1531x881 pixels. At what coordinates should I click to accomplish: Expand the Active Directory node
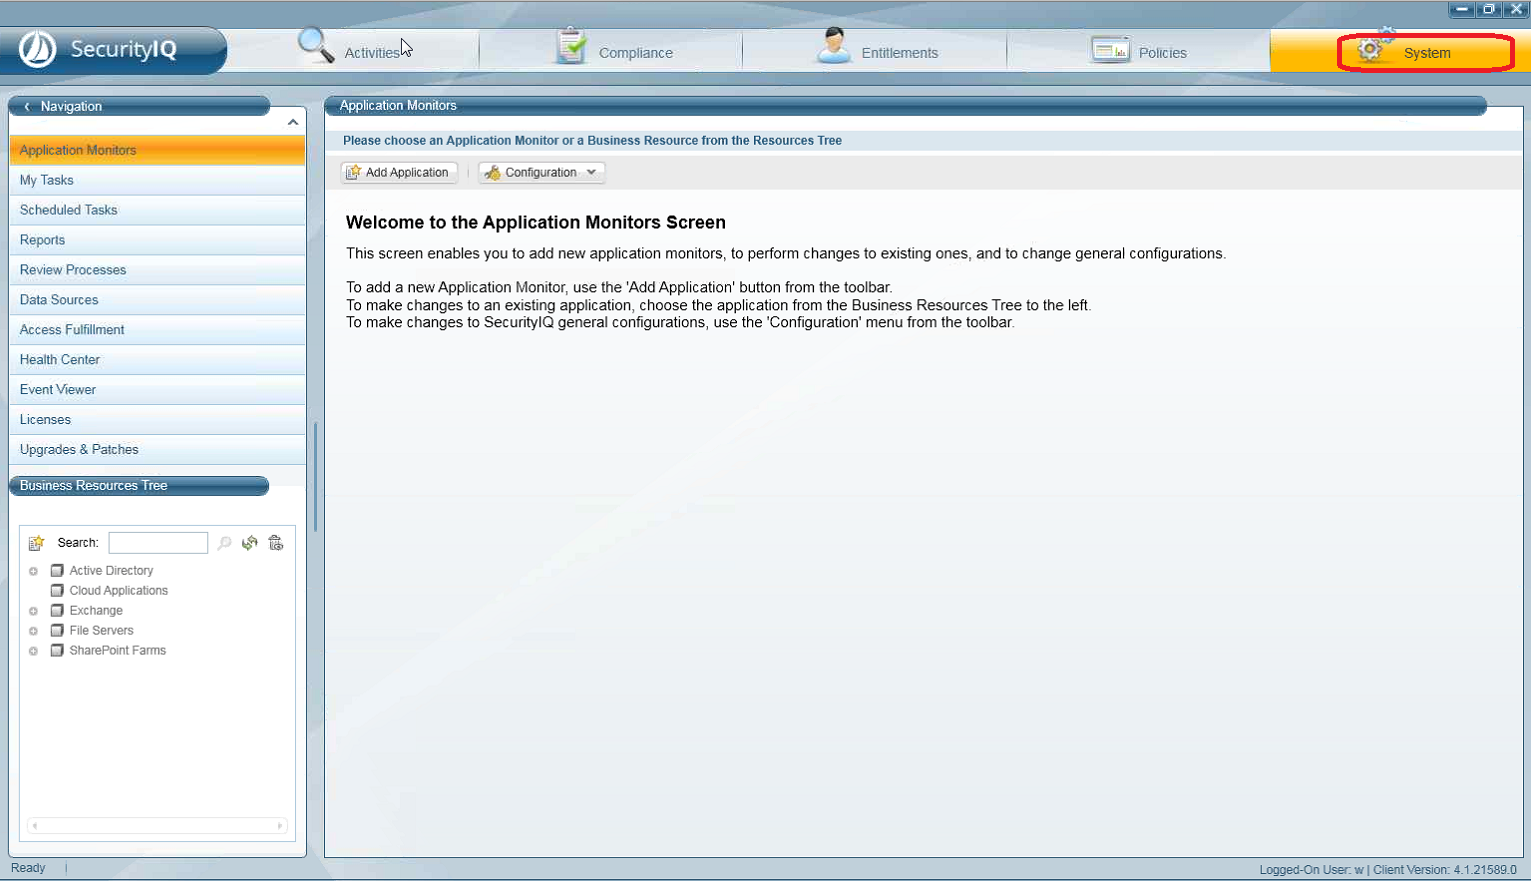click(33, 571)
